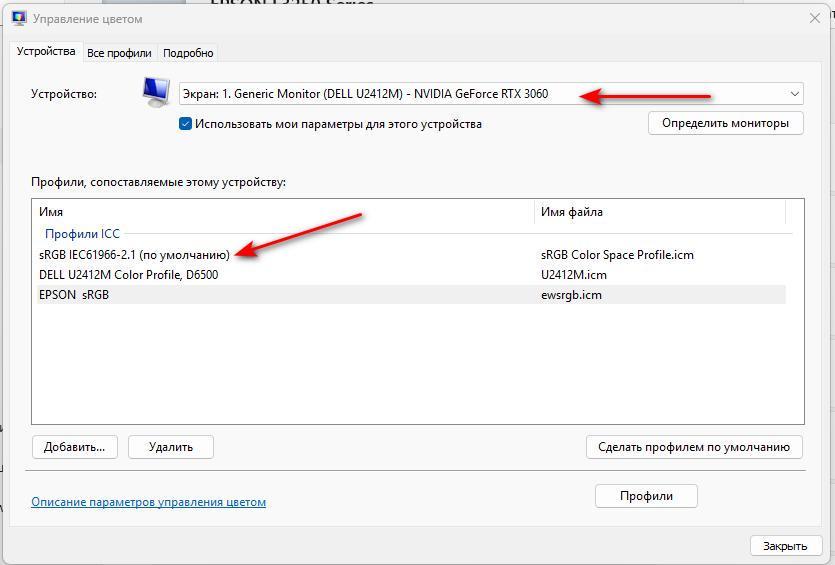The width and height of the screenshot is (835, 565).
Task: Open the Профили button
Action: (x=646, y=496)
